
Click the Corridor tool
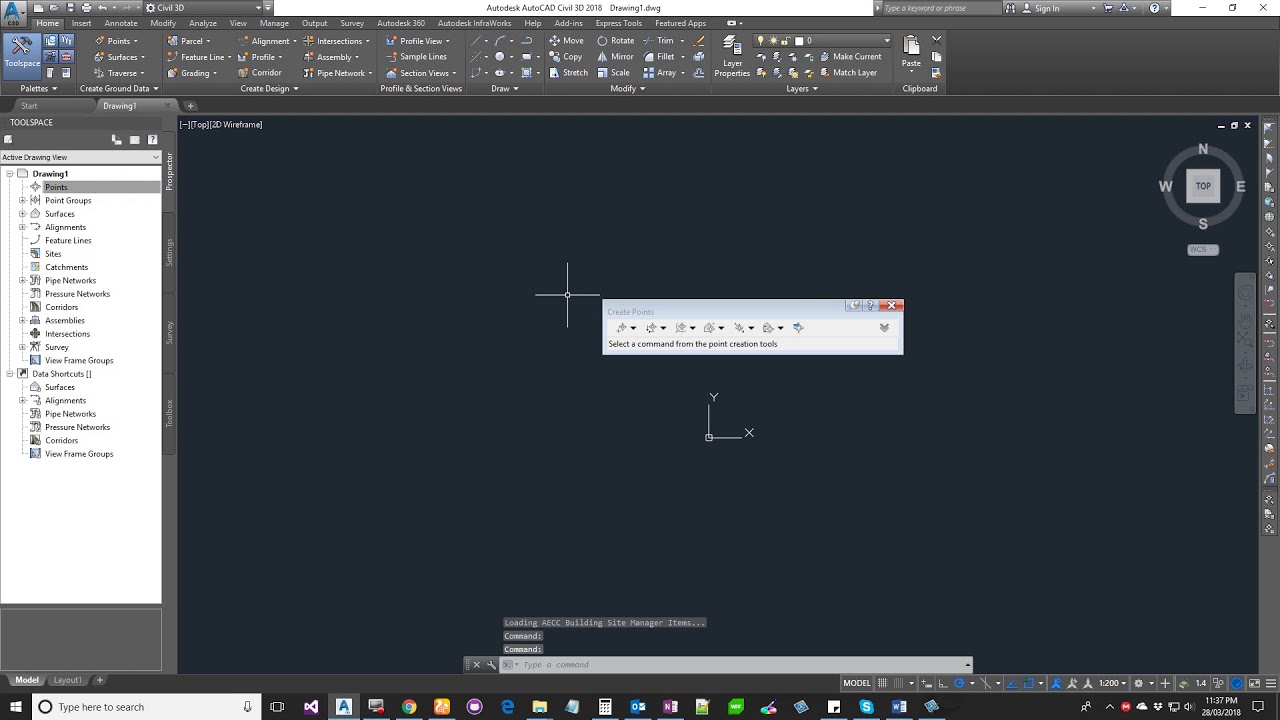pos(259,73)
